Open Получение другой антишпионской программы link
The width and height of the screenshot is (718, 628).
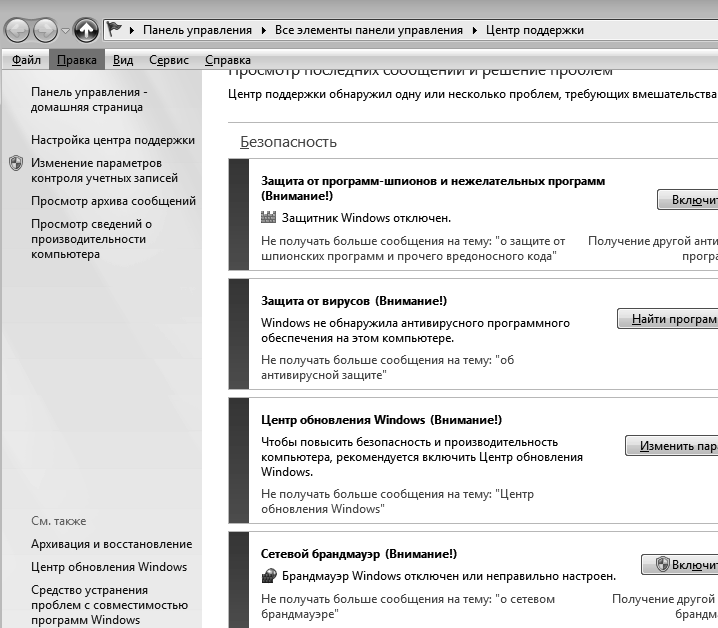653,248
